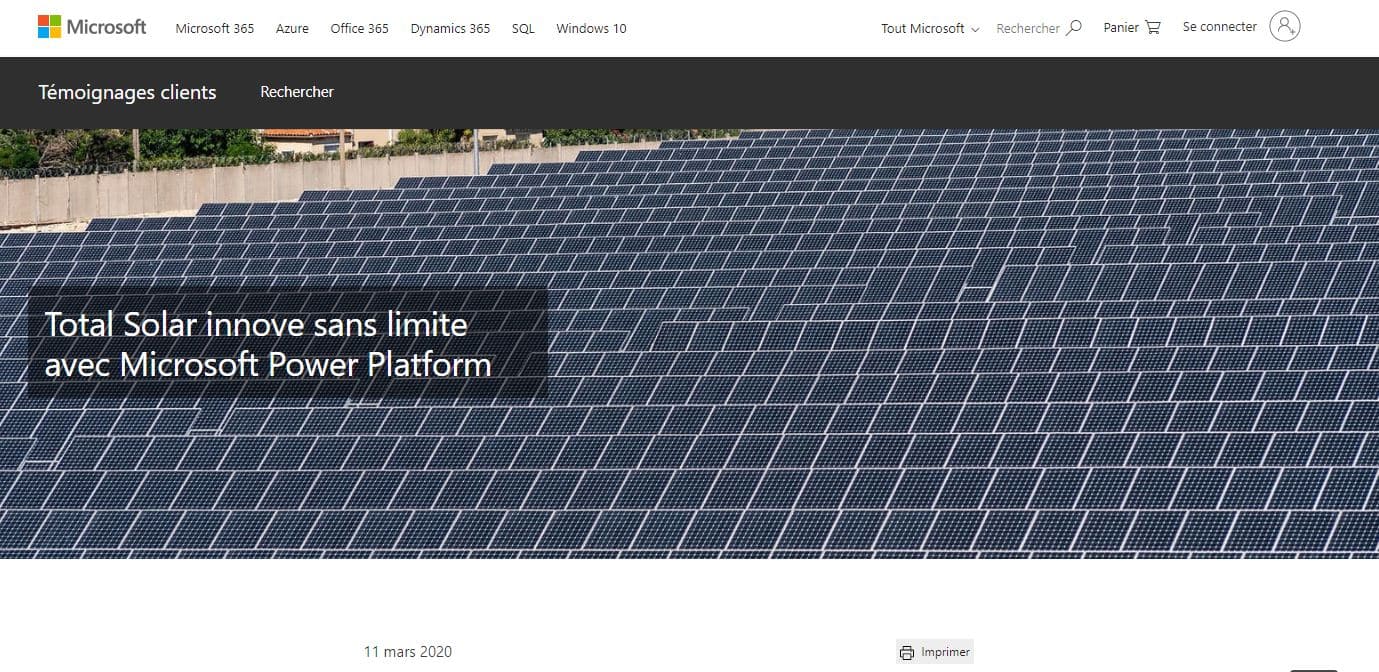Click the printer icon beside Imprimer
Viewport: 1379px width, 672px height.
pos(907,653)
